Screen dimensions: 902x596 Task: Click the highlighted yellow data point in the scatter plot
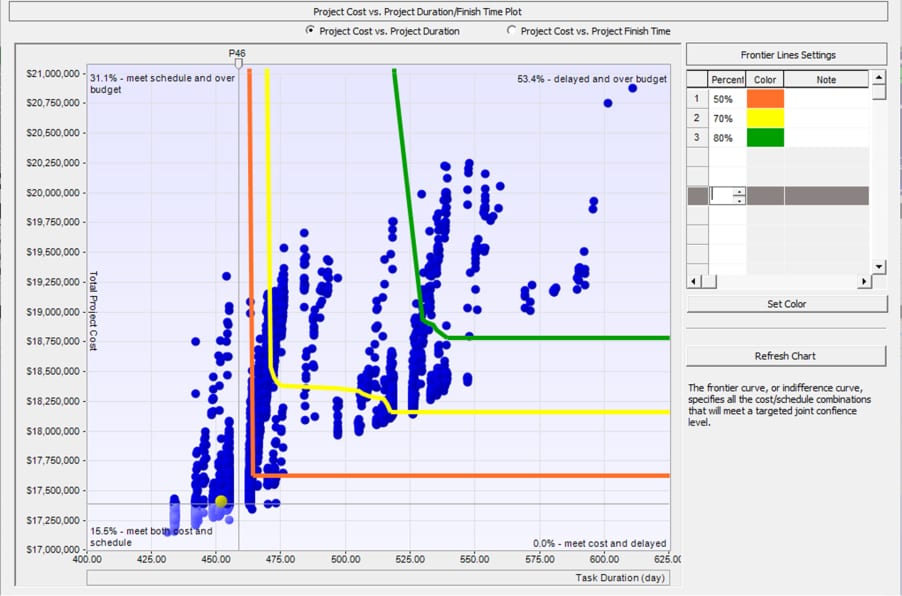click(x=220, y=500)
